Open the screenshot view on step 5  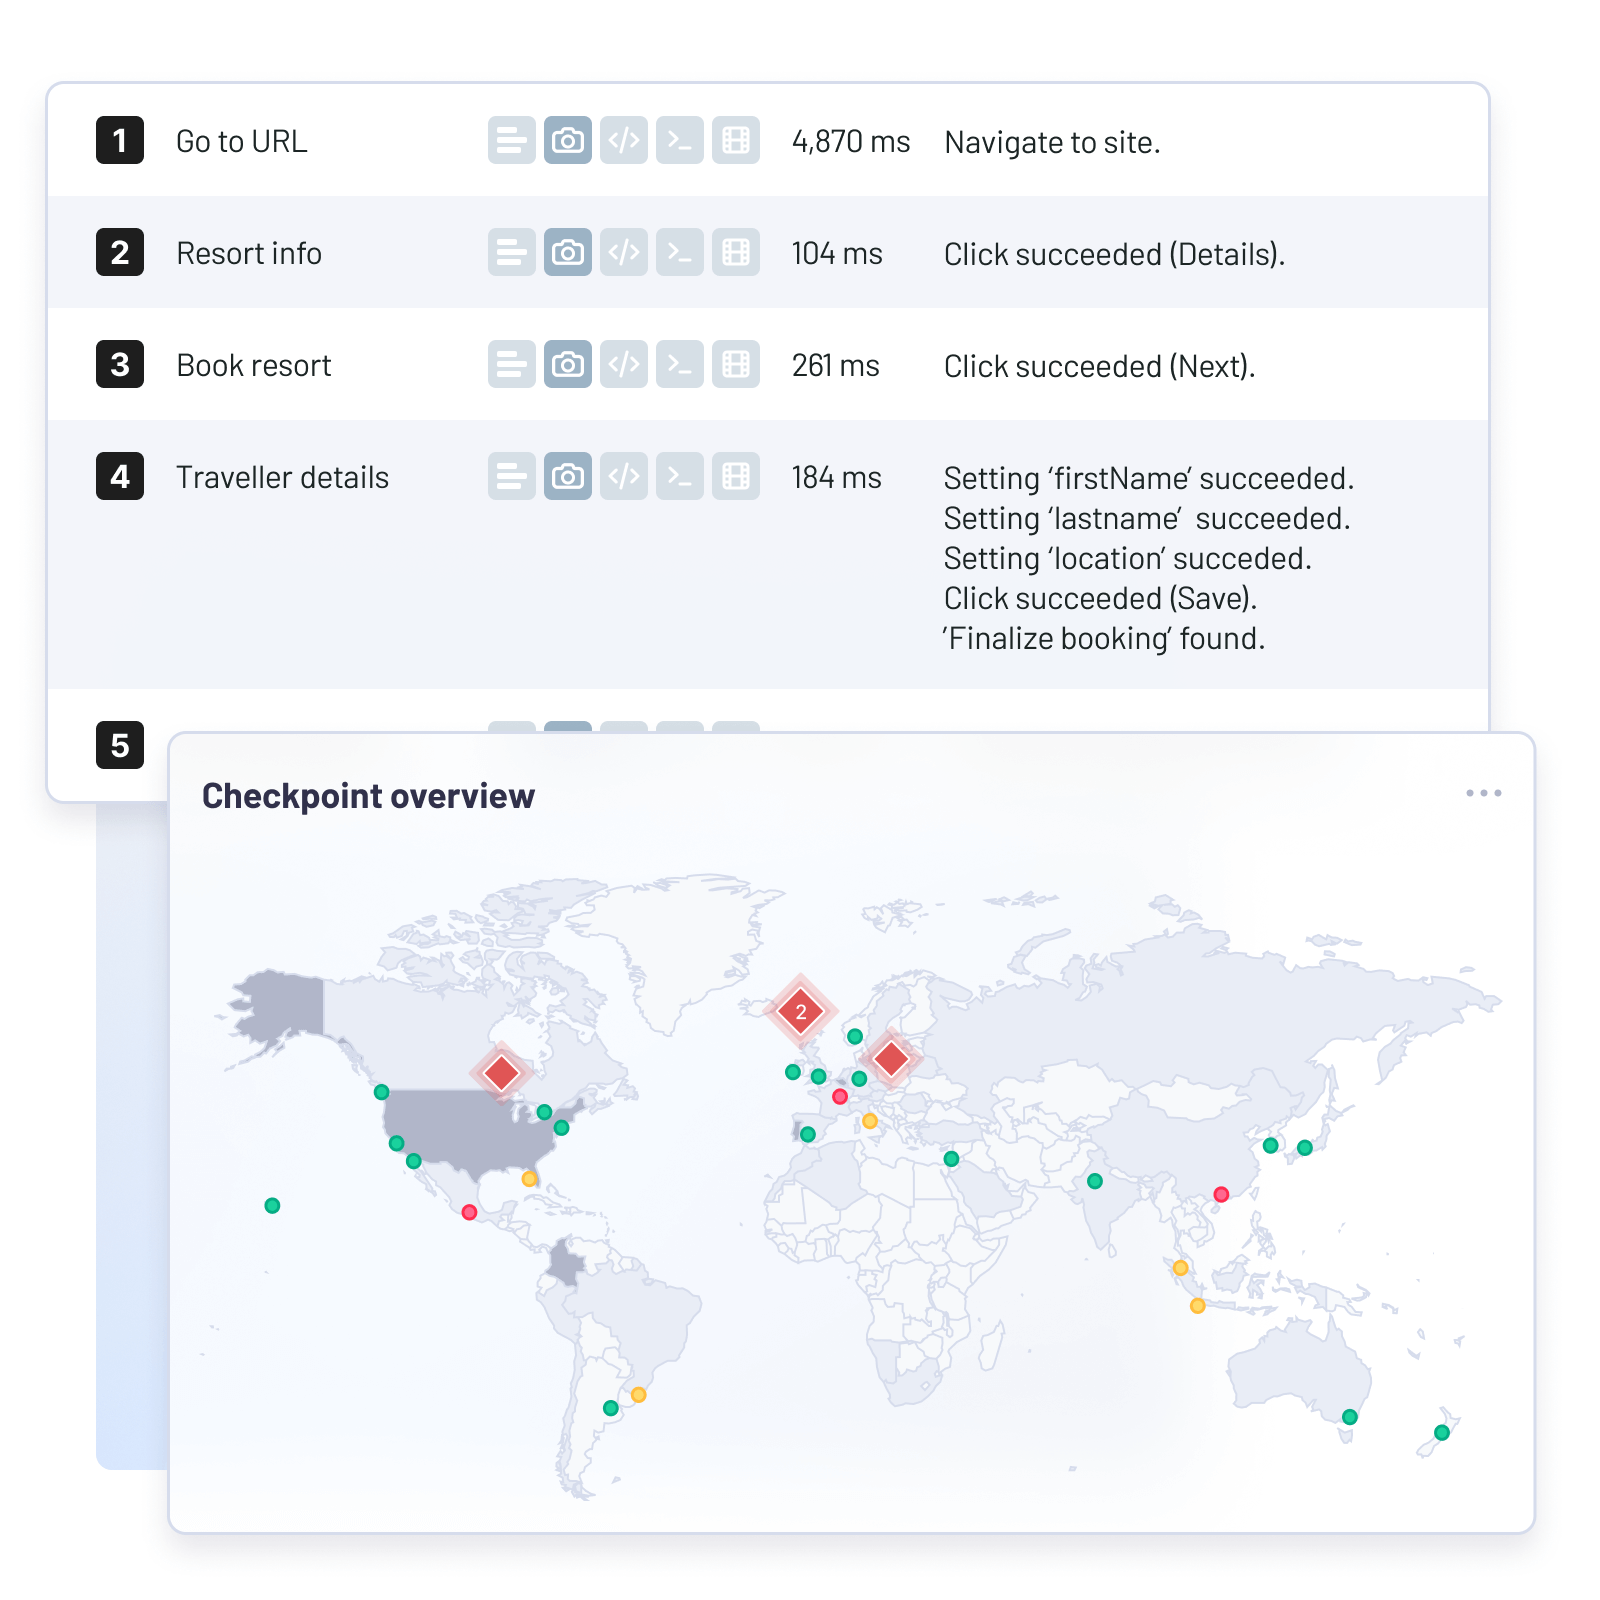tap(567, 727)
